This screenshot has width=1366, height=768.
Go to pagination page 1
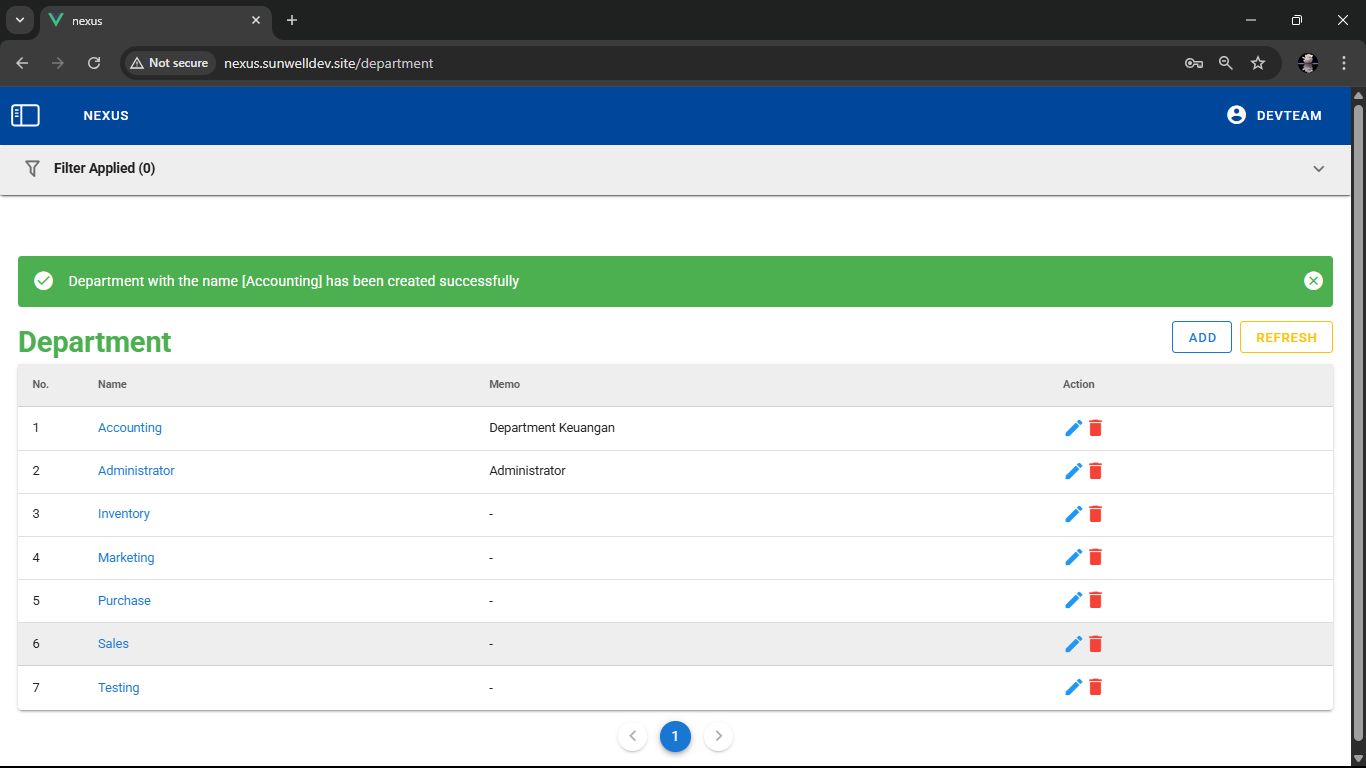(x=675, y=737)
